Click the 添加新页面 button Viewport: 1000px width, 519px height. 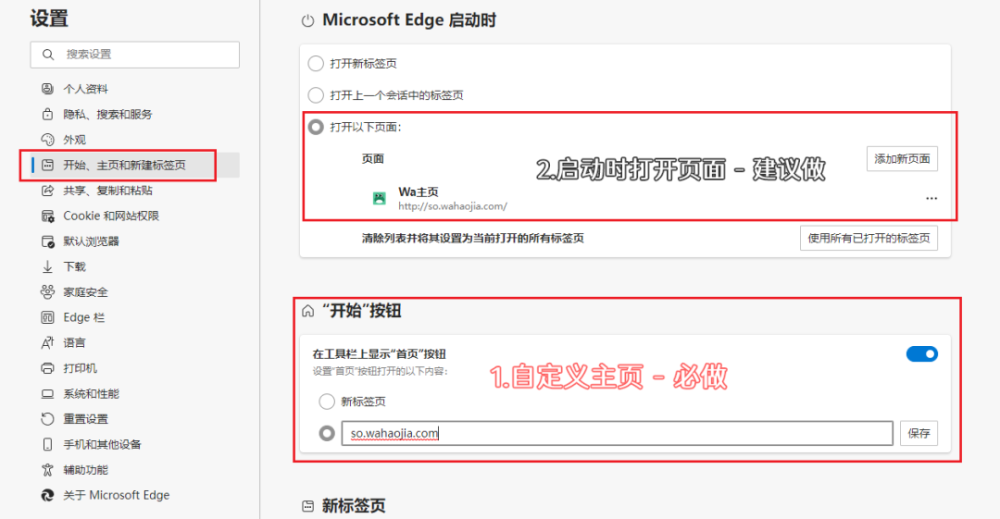coord(902,159)
